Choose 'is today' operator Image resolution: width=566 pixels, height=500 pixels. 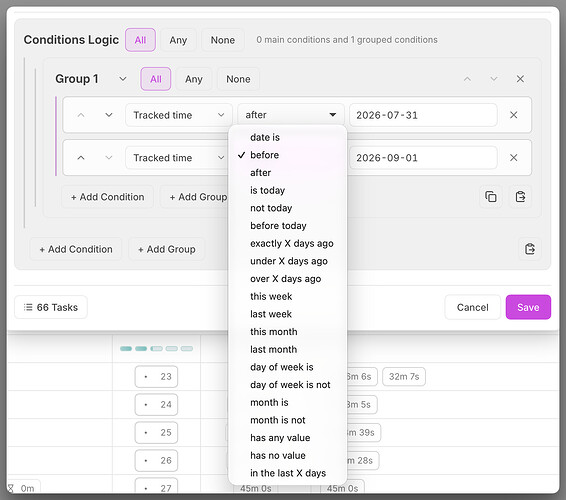[x=288, y=190]
